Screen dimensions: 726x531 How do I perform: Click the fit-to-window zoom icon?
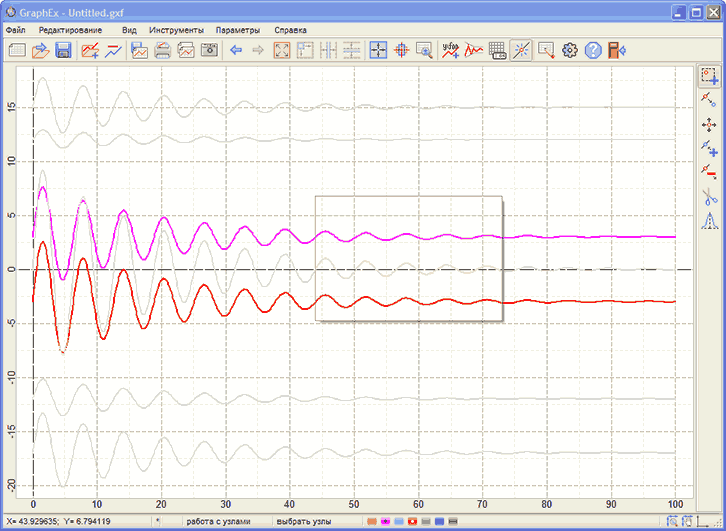[282, 50]
